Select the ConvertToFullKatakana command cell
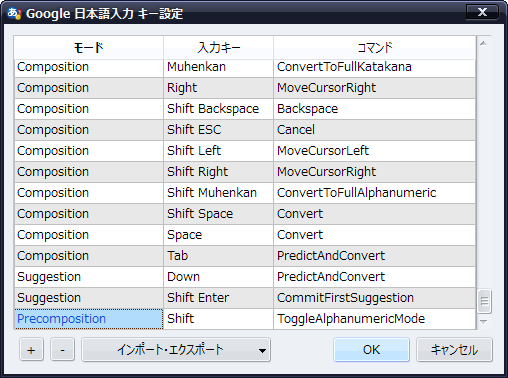This screenshot has height=378, width=508. coord(375,68)
